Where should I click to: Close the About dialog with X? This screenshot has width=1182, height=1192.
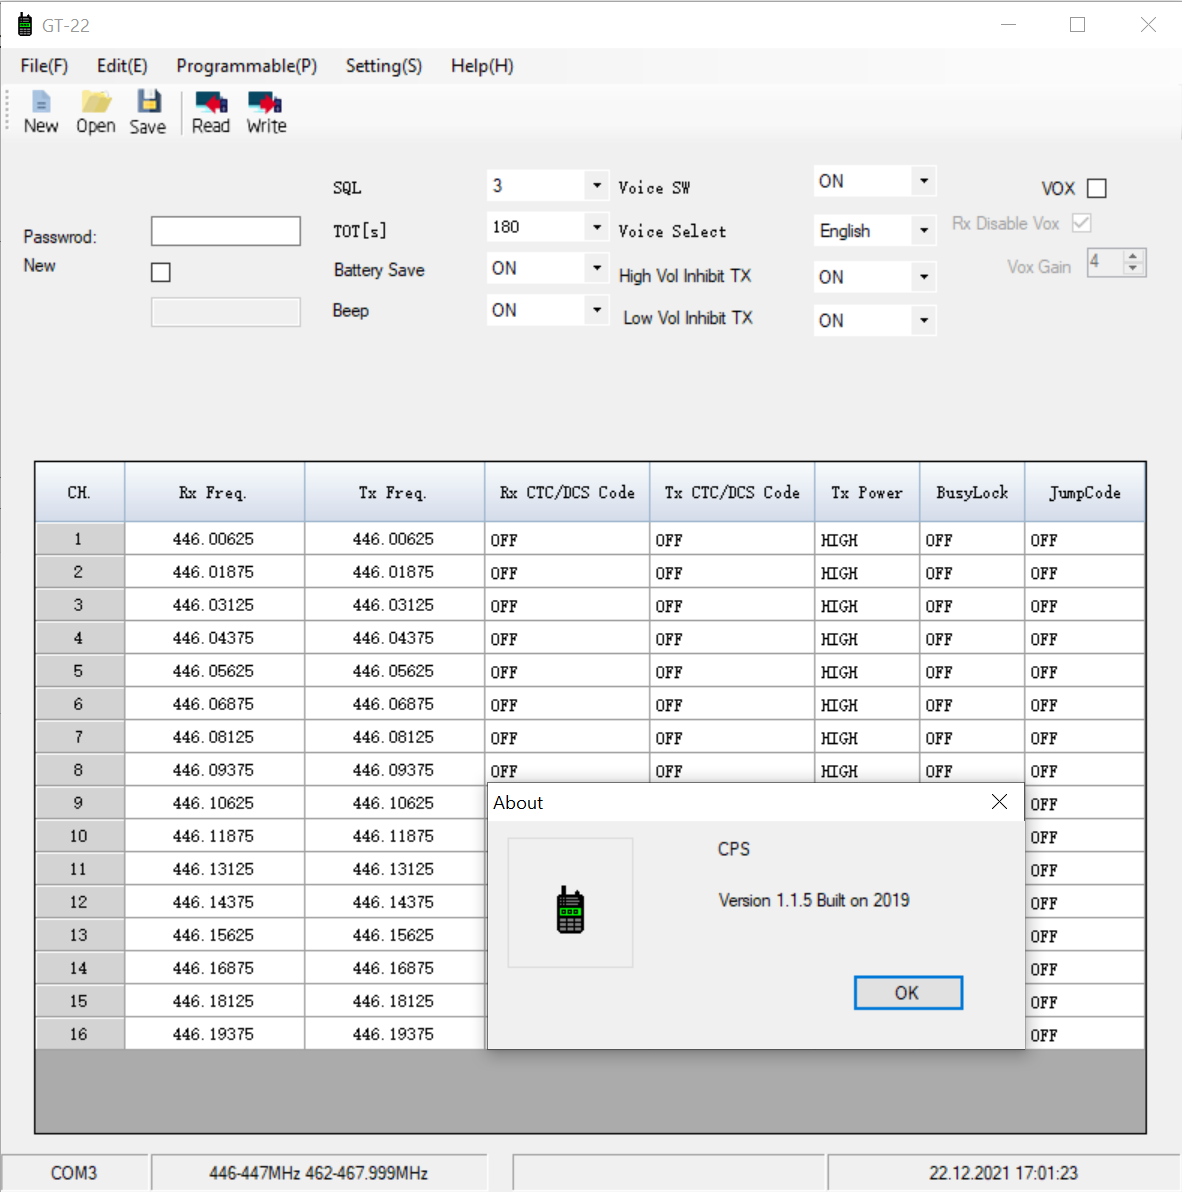(999, 802)
